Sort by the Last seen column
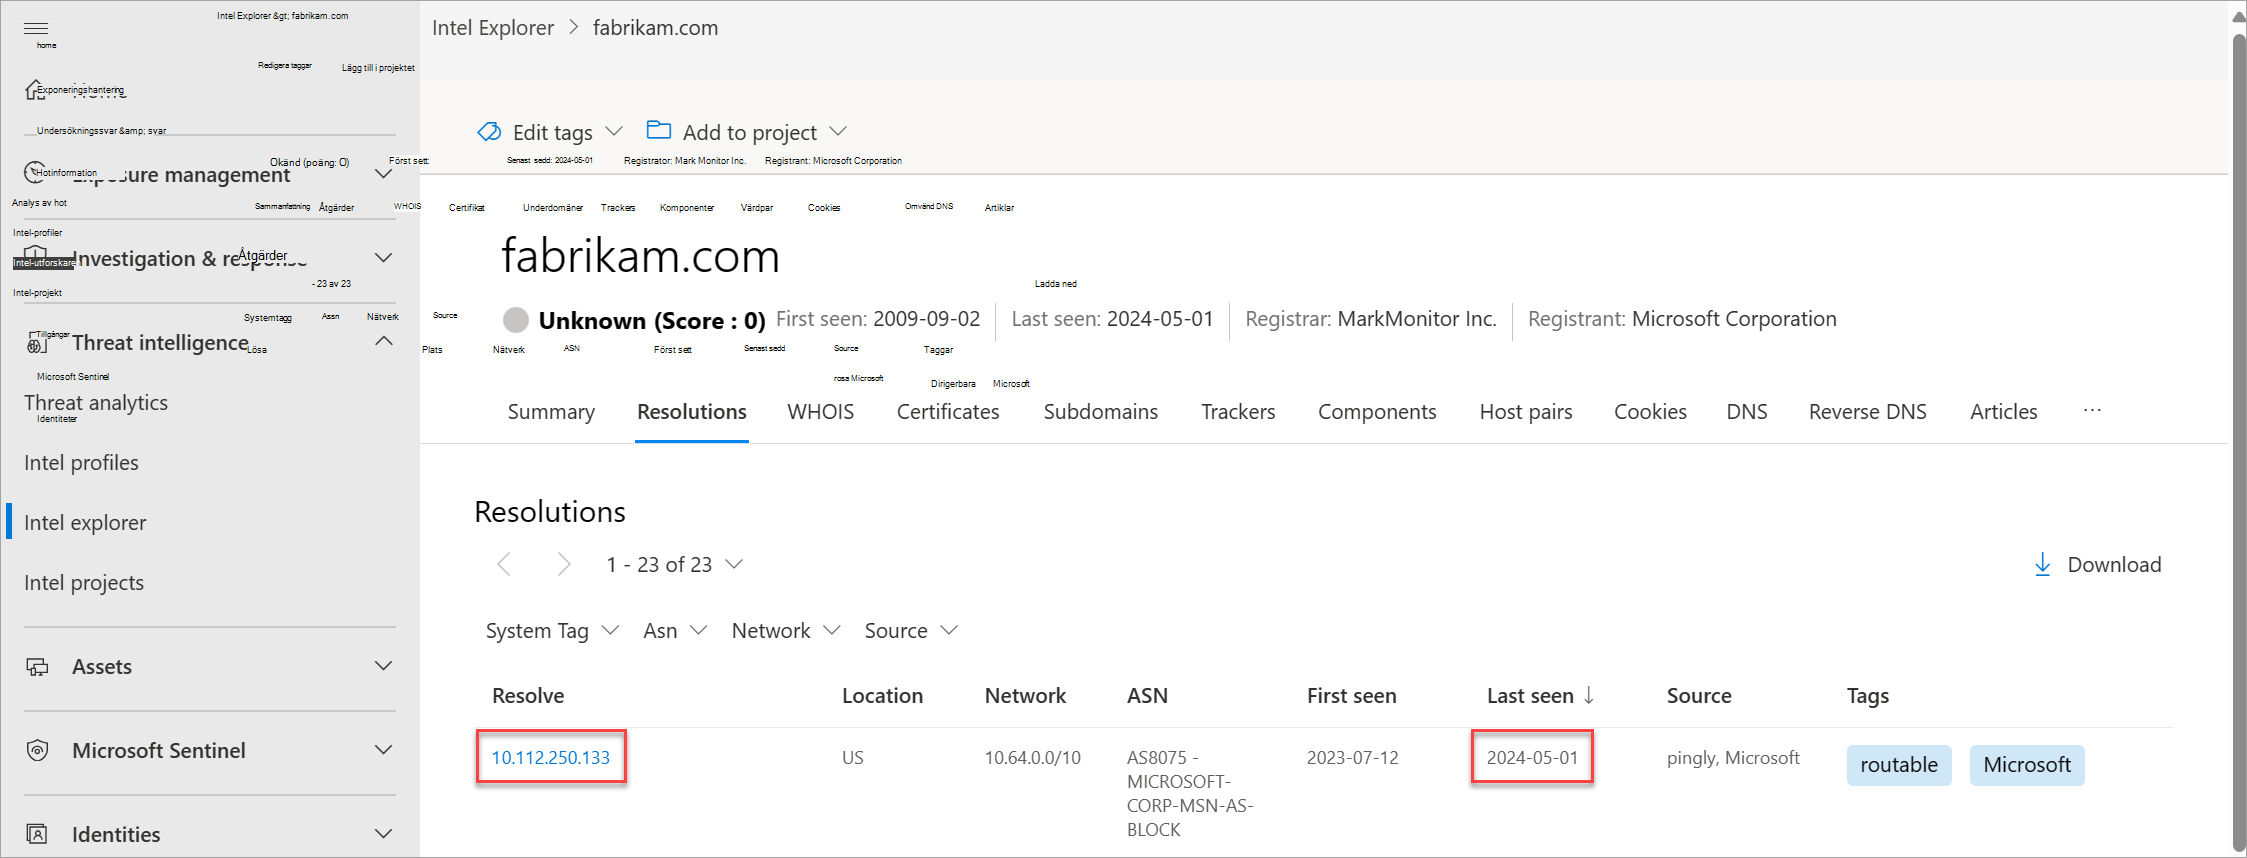The width and height of the screenshot is (2247, 858). point(1540,696)
